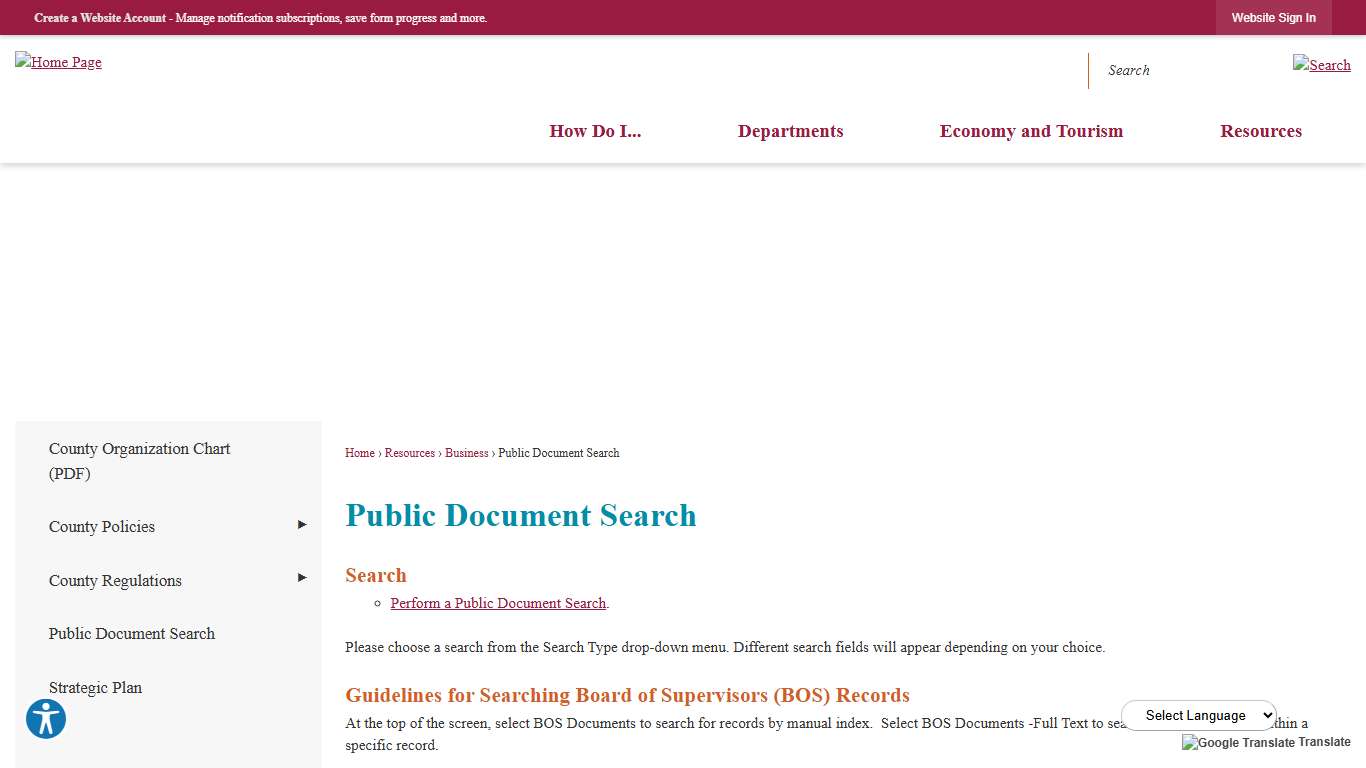Viewport: 1366px width, 768px height.
Task: Click the Home Page logo
Action: click(58, 62)
